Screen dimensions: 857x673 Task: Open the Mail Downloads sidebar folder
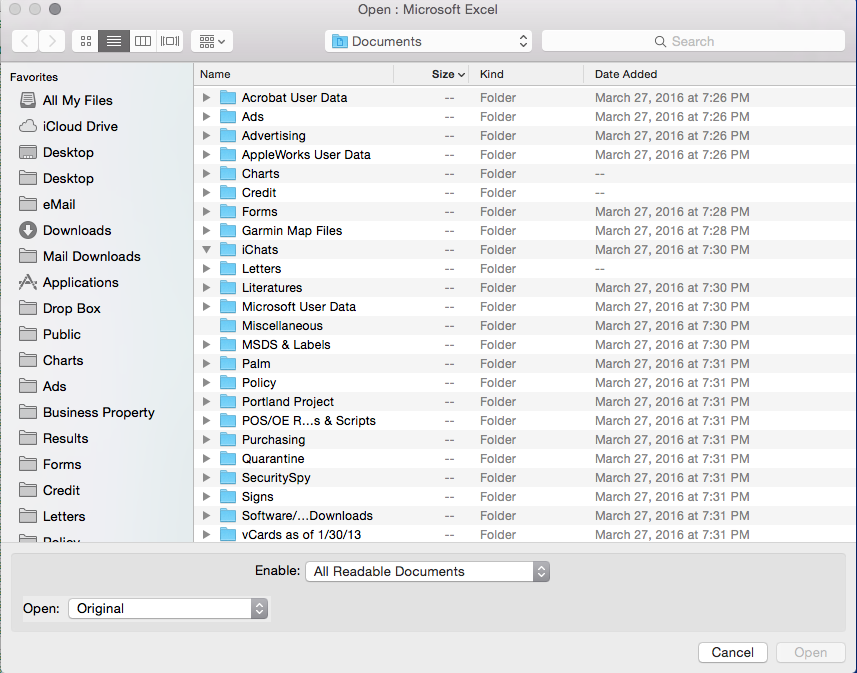coord(91,256)
